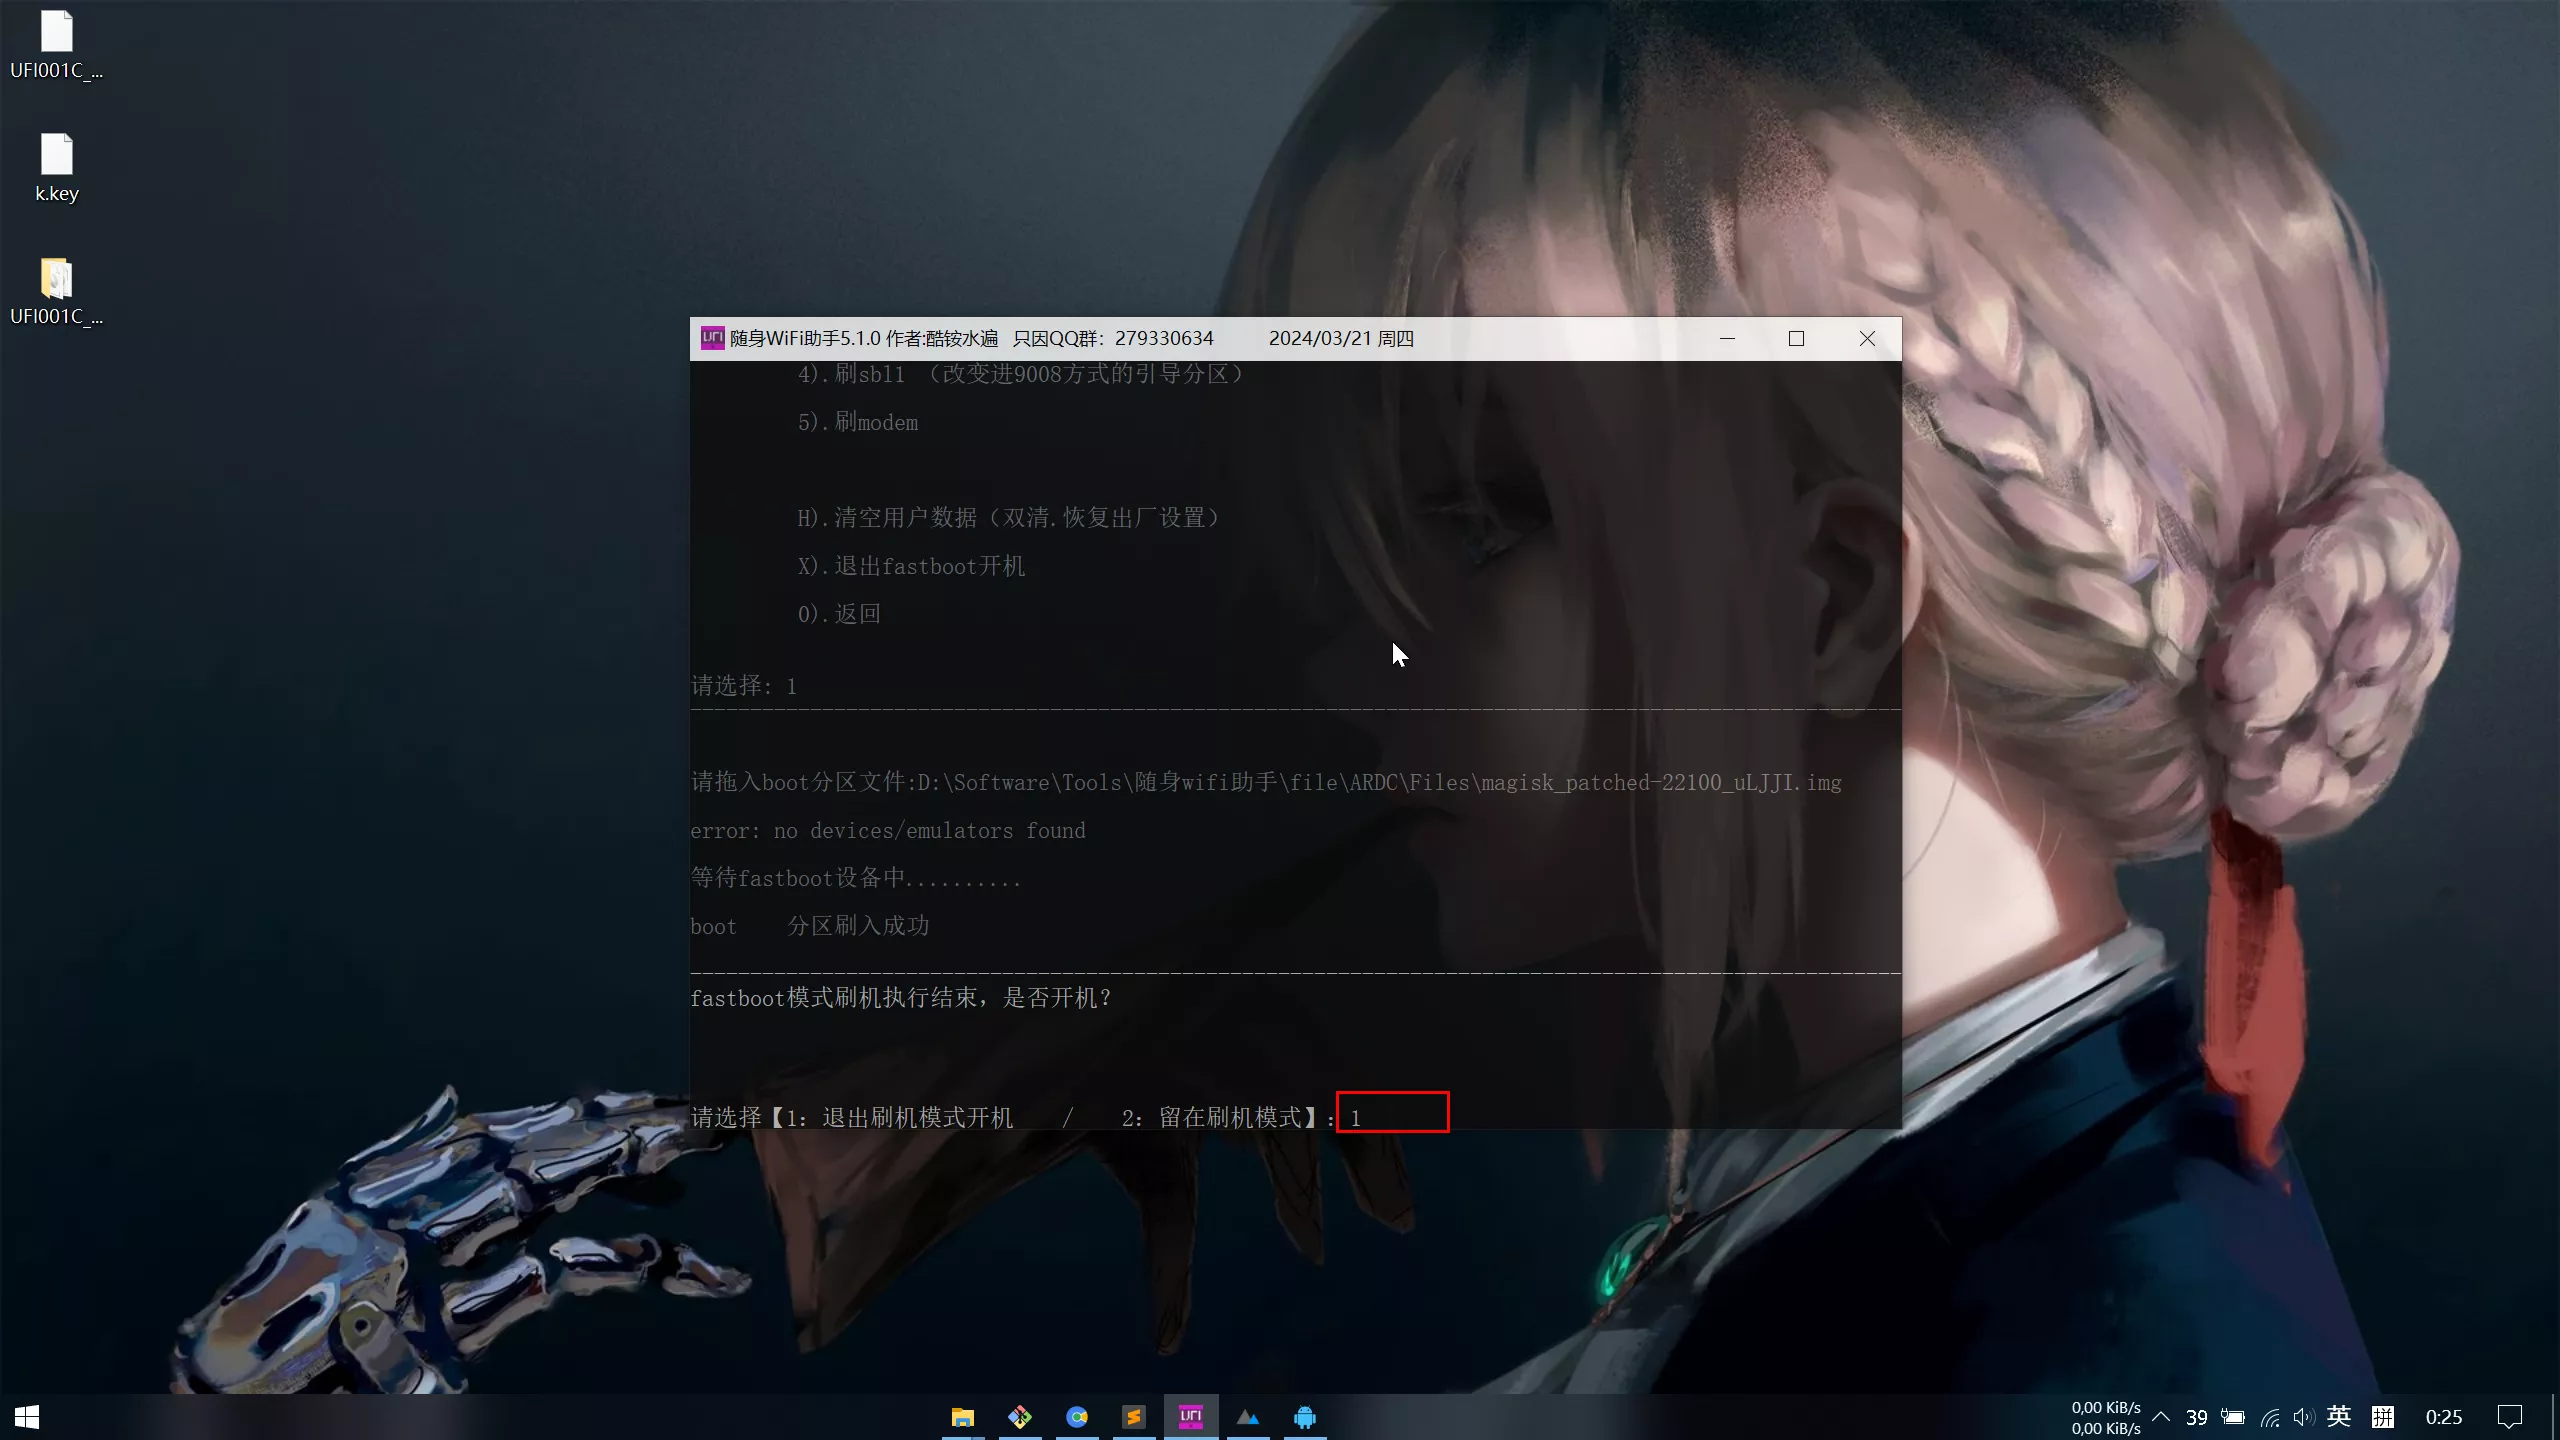Open the Windows Start menu
Screen dimensions: 2560x1440
(27, 1417)
